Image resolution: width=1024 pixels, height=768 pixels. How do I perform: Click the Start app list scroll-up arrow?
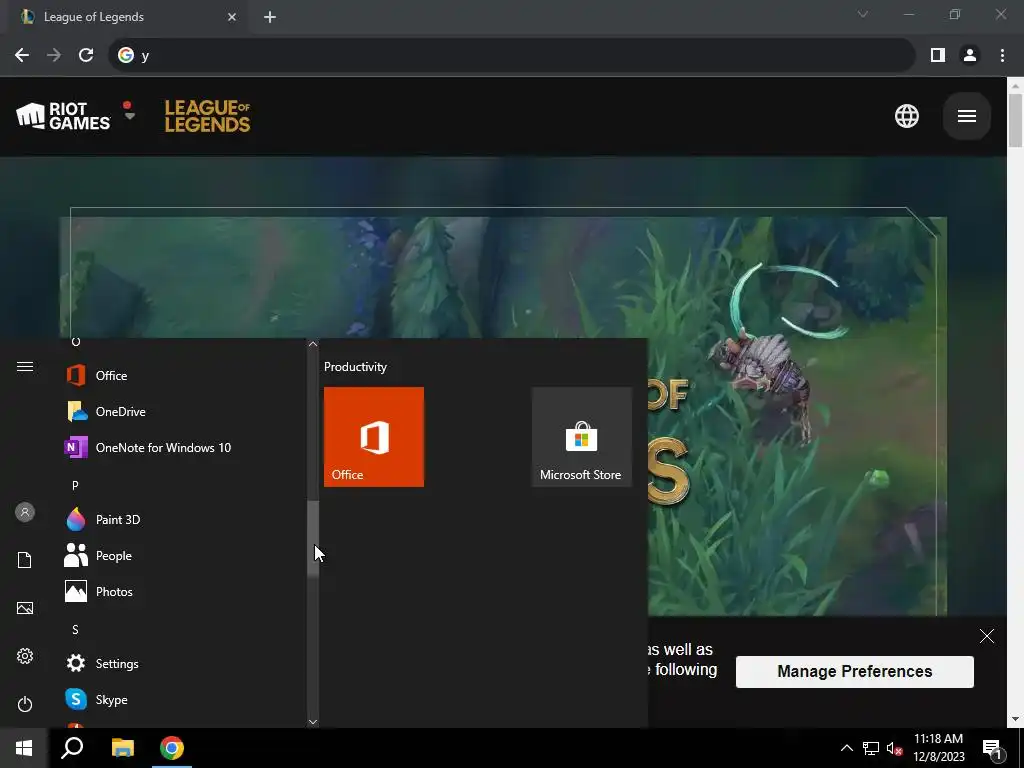click(313, 344)
